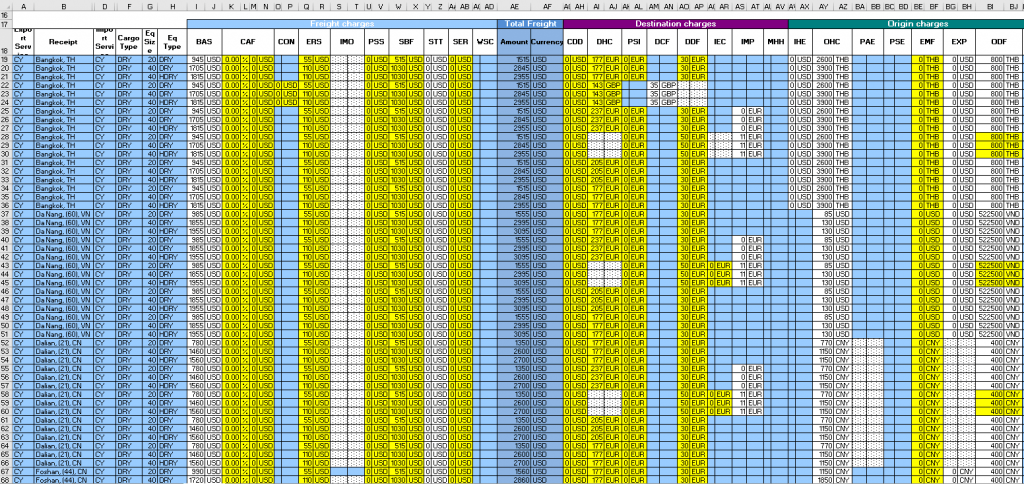Click HDRY eq type in row 21
Image resolution: width=1024 pixels, height=484 pixels.
[172, 76]
